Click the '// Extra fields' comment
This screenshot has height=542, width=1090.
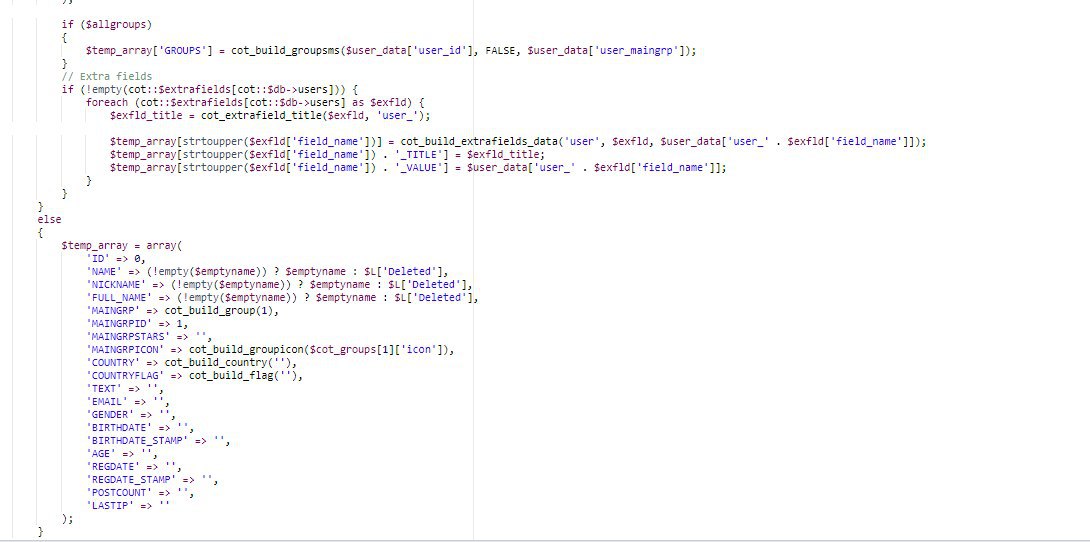click(106, 76)
